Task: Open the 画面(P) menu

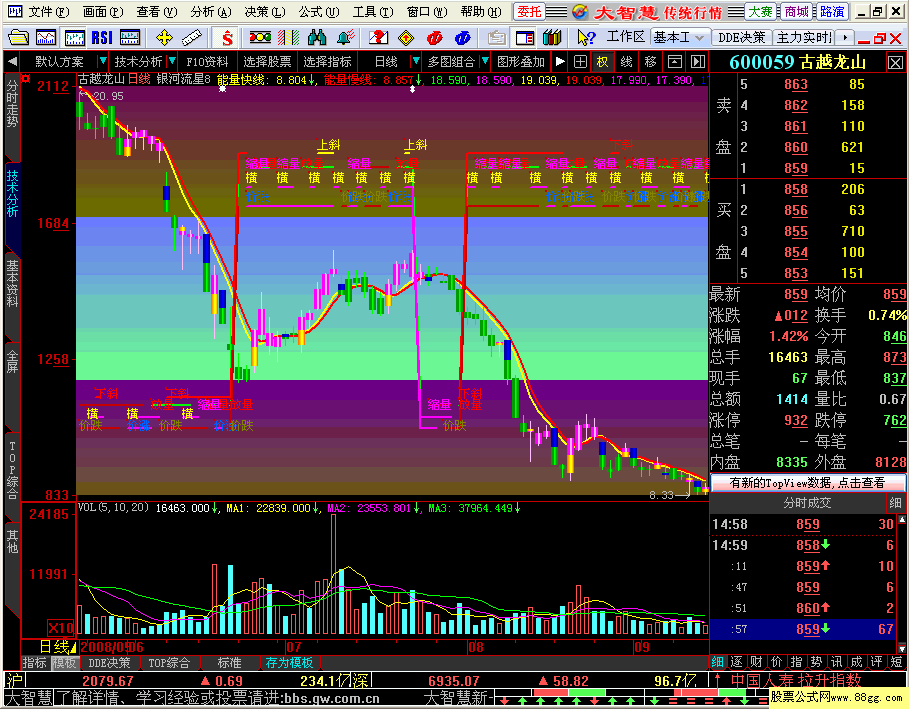Action: click(103, 12)
